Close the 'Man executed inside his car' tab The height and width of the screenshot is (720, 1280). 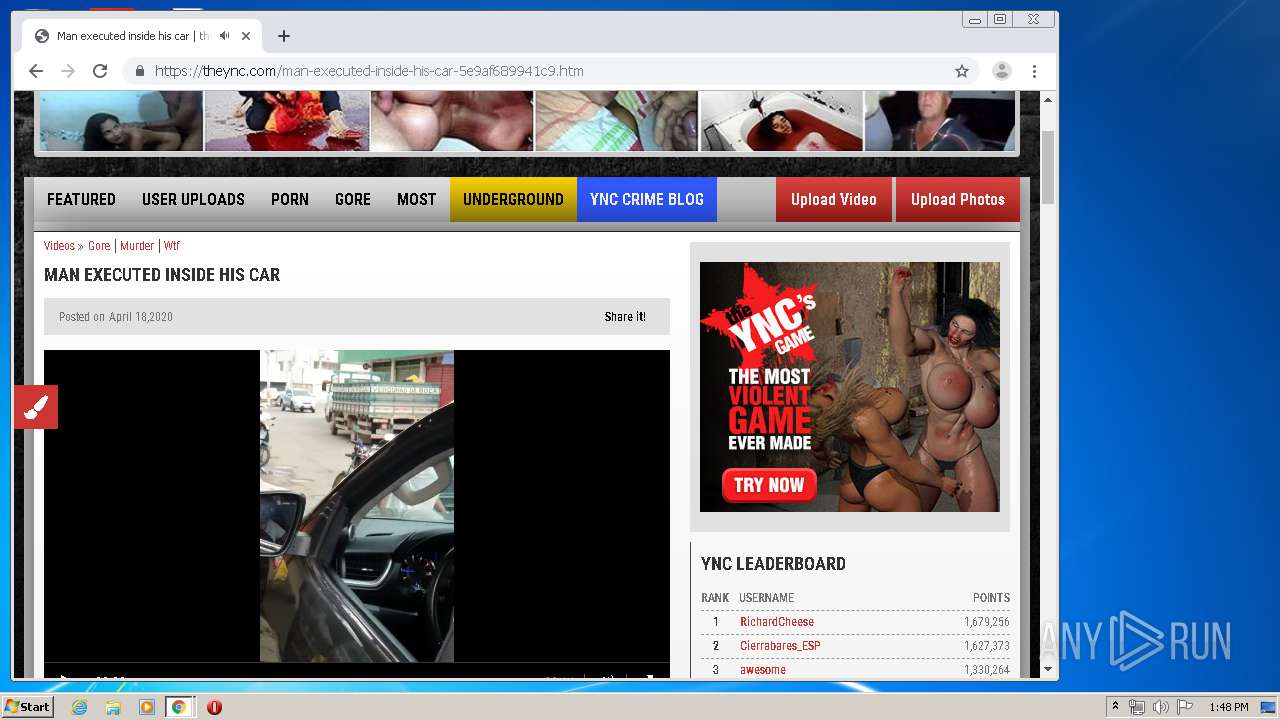point(246,36)
